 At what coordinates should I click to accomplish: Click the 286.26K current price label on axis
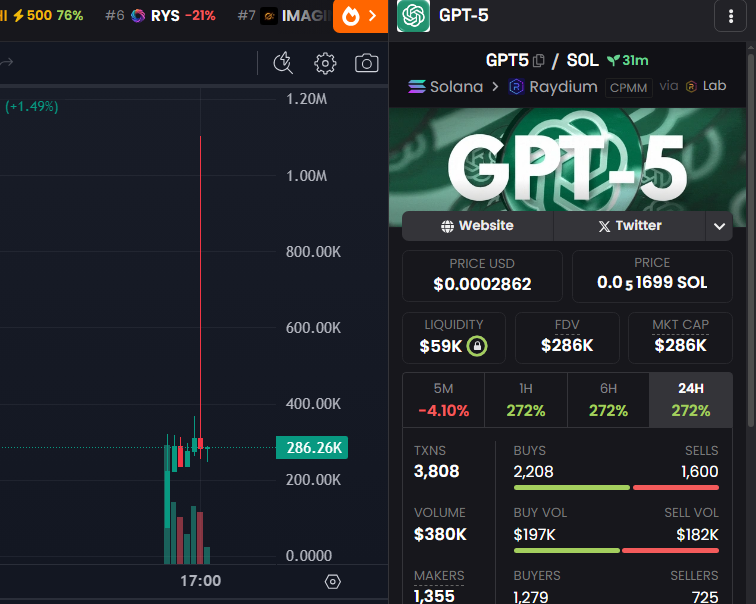(312, 448)
